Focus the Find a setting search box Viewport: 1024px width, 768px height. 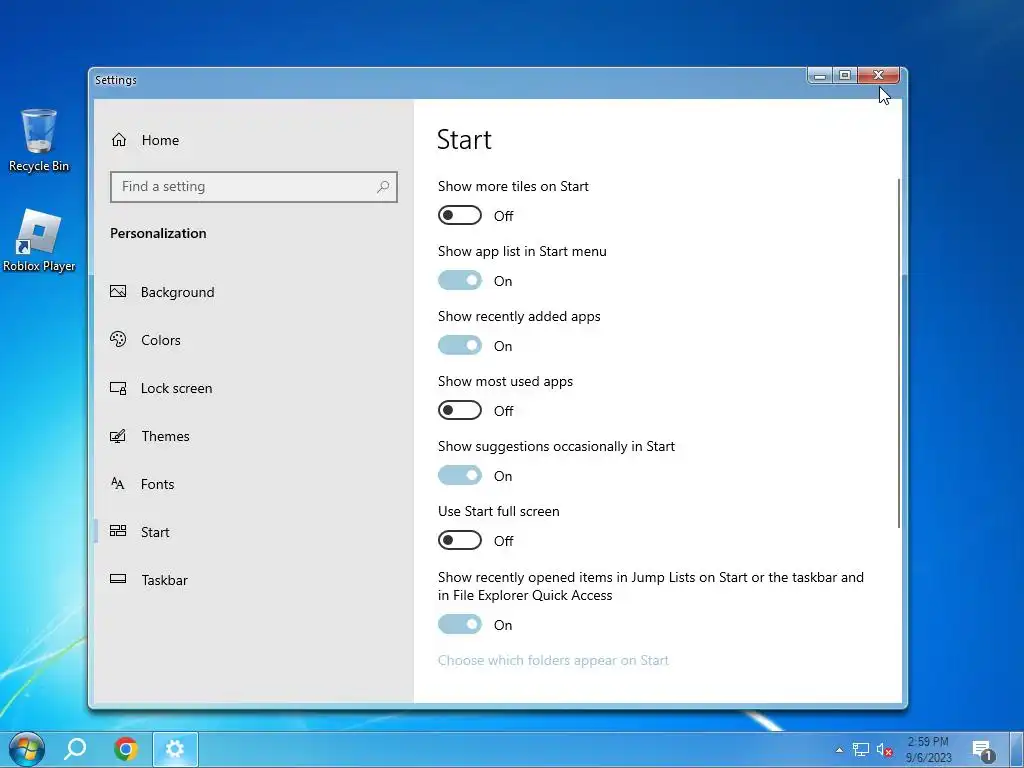click(x=253, y=187)
